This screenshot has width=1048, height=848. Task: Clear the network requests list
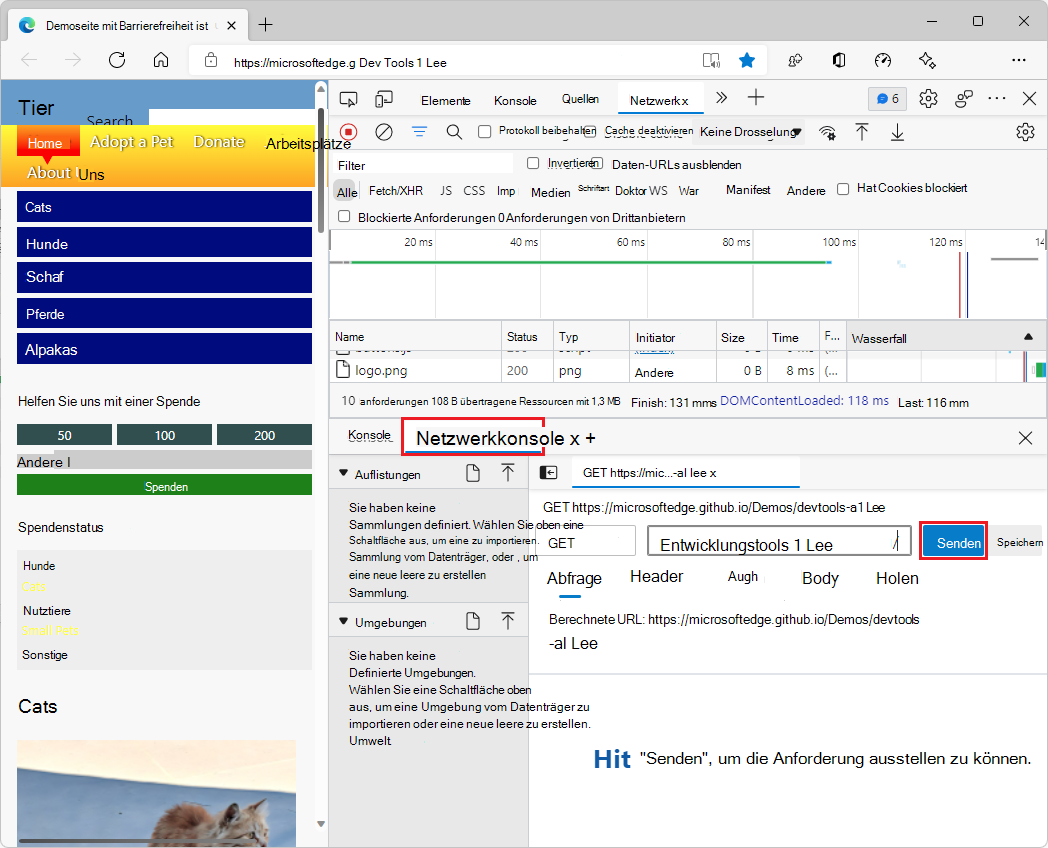tap(383, 131)
